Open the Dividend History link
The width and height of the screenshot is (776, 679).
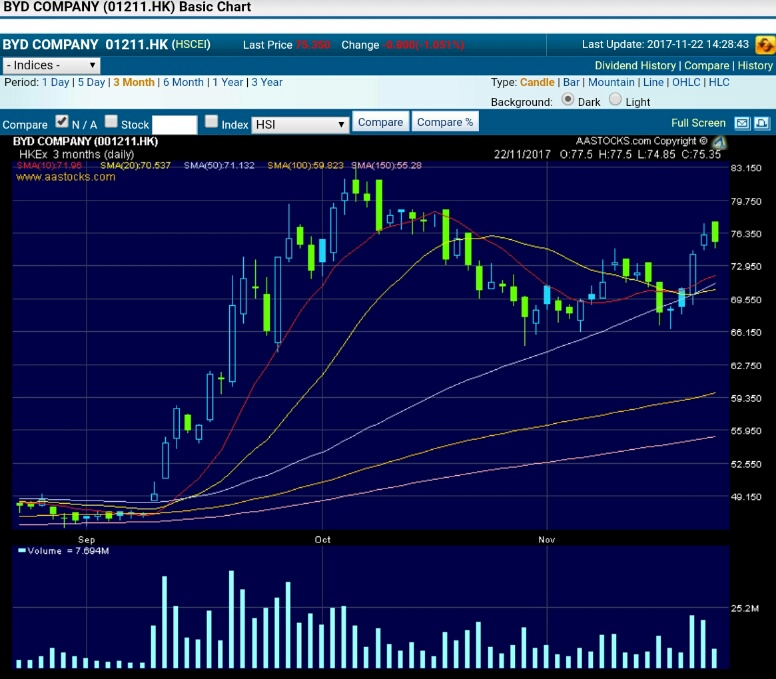click(x=635, y=65)
